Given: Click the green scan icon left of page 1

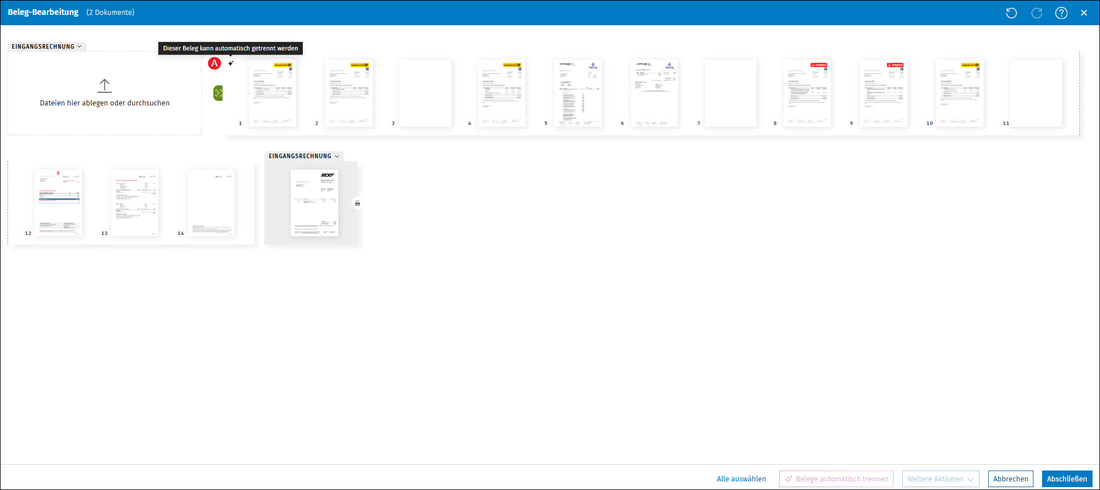Looking at the screenshot, I should pos(218,91).
